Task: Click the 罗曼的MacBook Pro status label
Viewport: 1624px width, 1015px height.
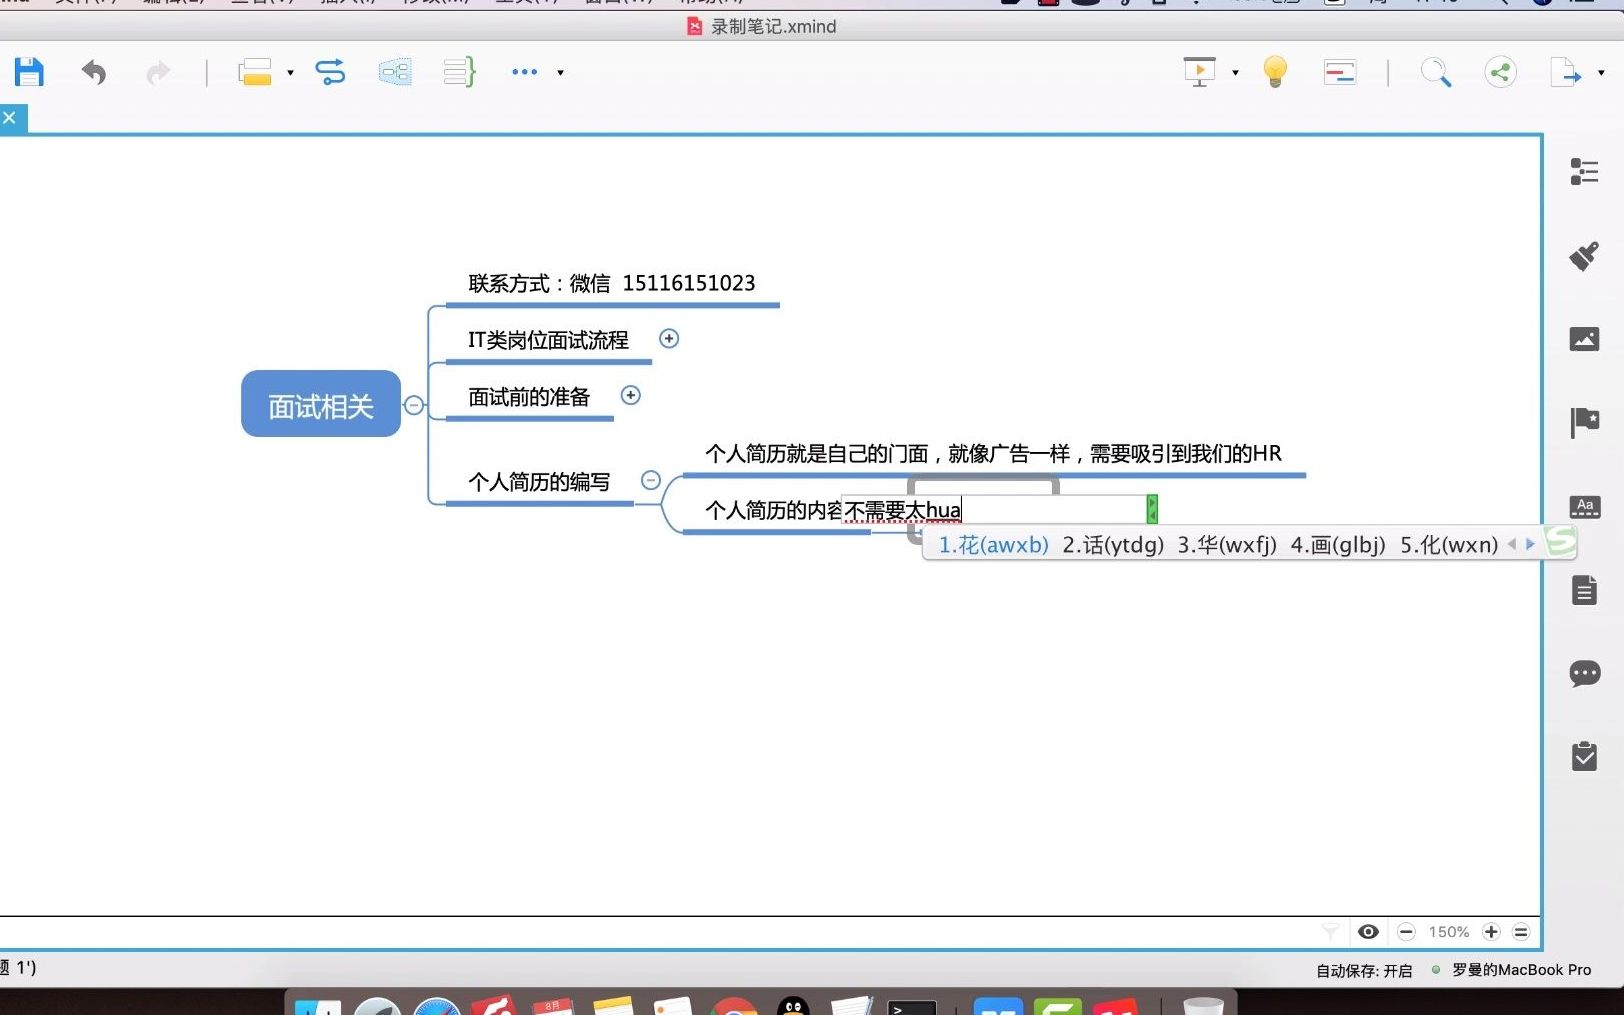Action: [x=1521, y=970]
